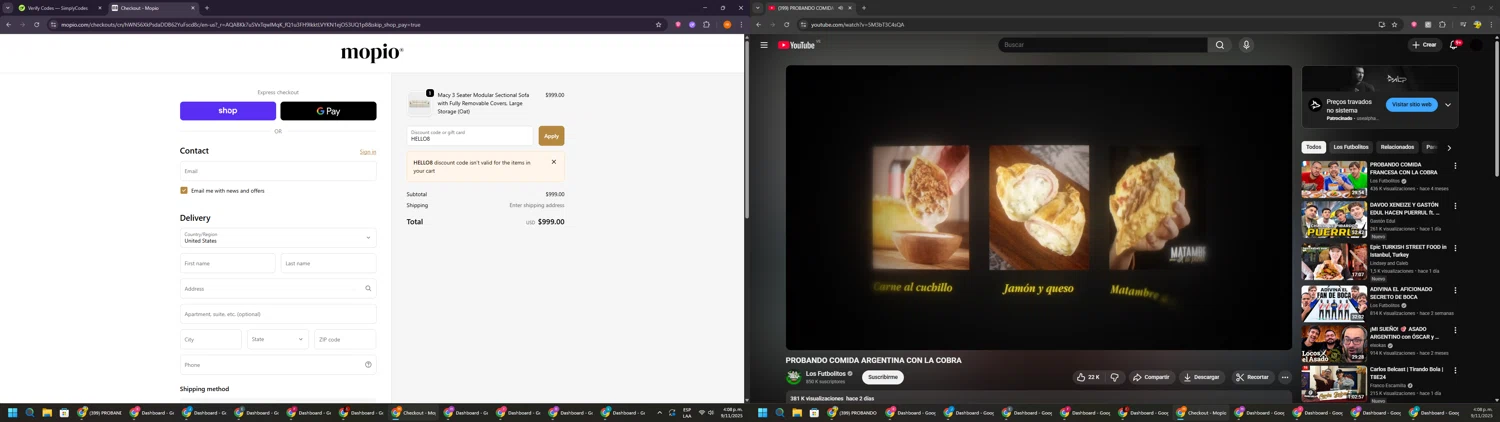The height and width of the screenshot is (422, 1500).
Task: Open YouTube hamburger guide menu
Action: pyautogui.click(x=764, y=45)
